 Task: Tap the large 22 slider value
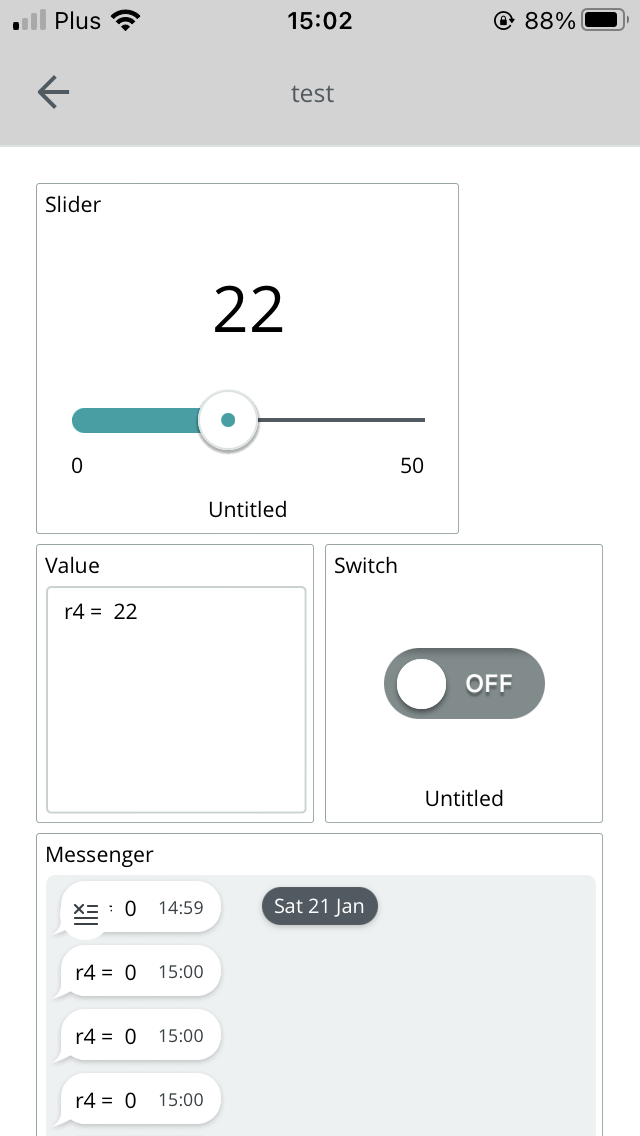[248, 309]
